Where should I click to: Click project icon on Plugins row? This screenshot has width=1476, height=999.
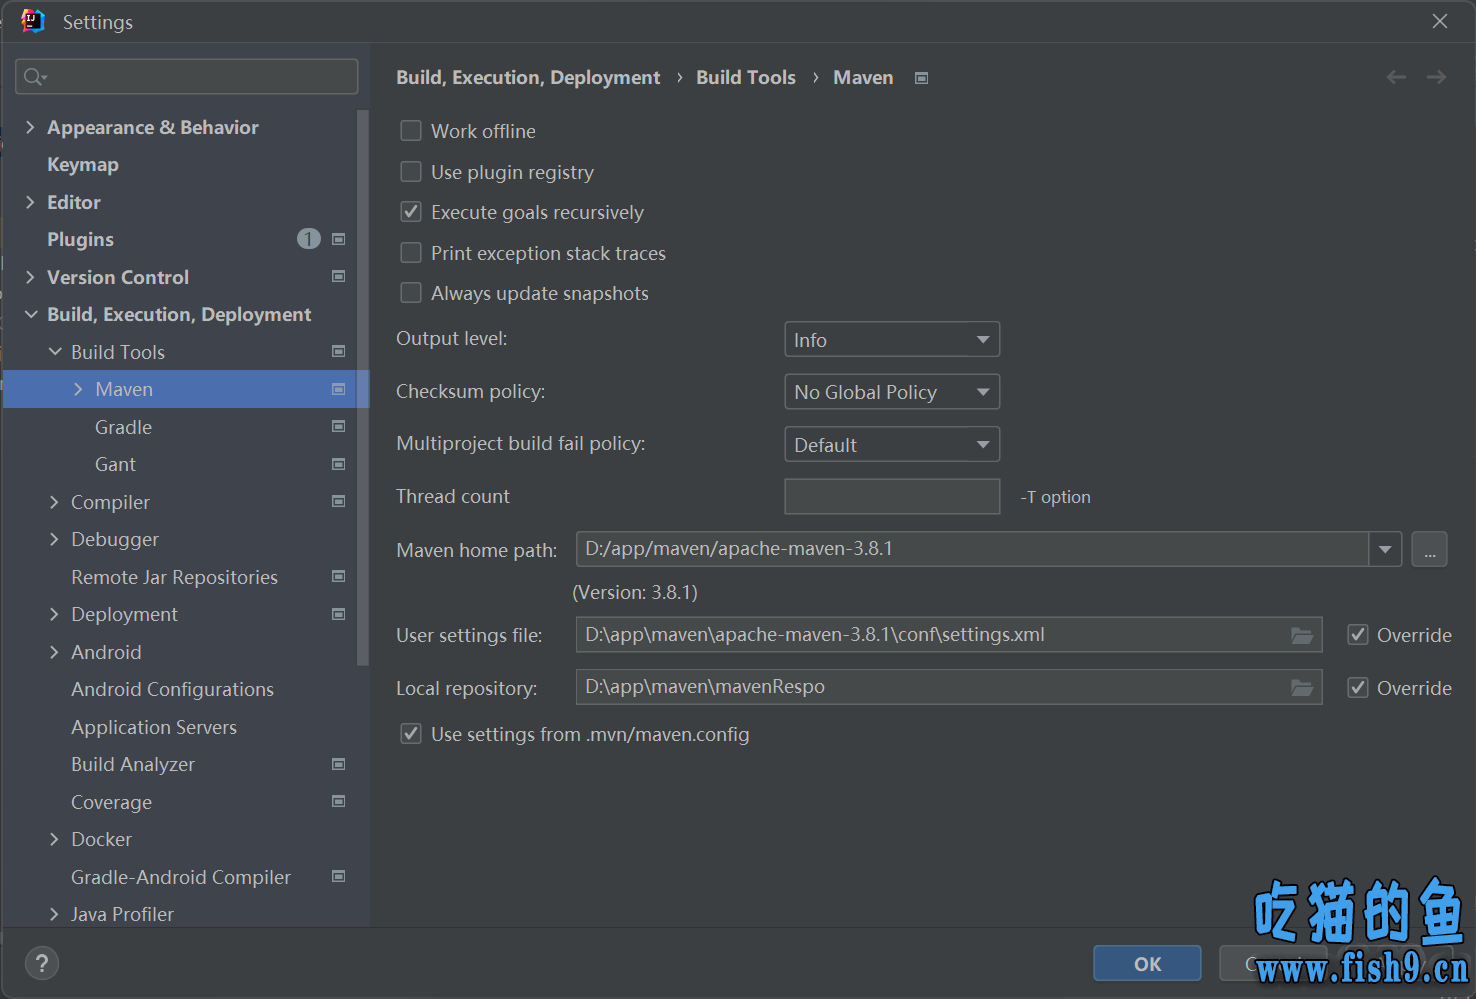coord(339,239)
